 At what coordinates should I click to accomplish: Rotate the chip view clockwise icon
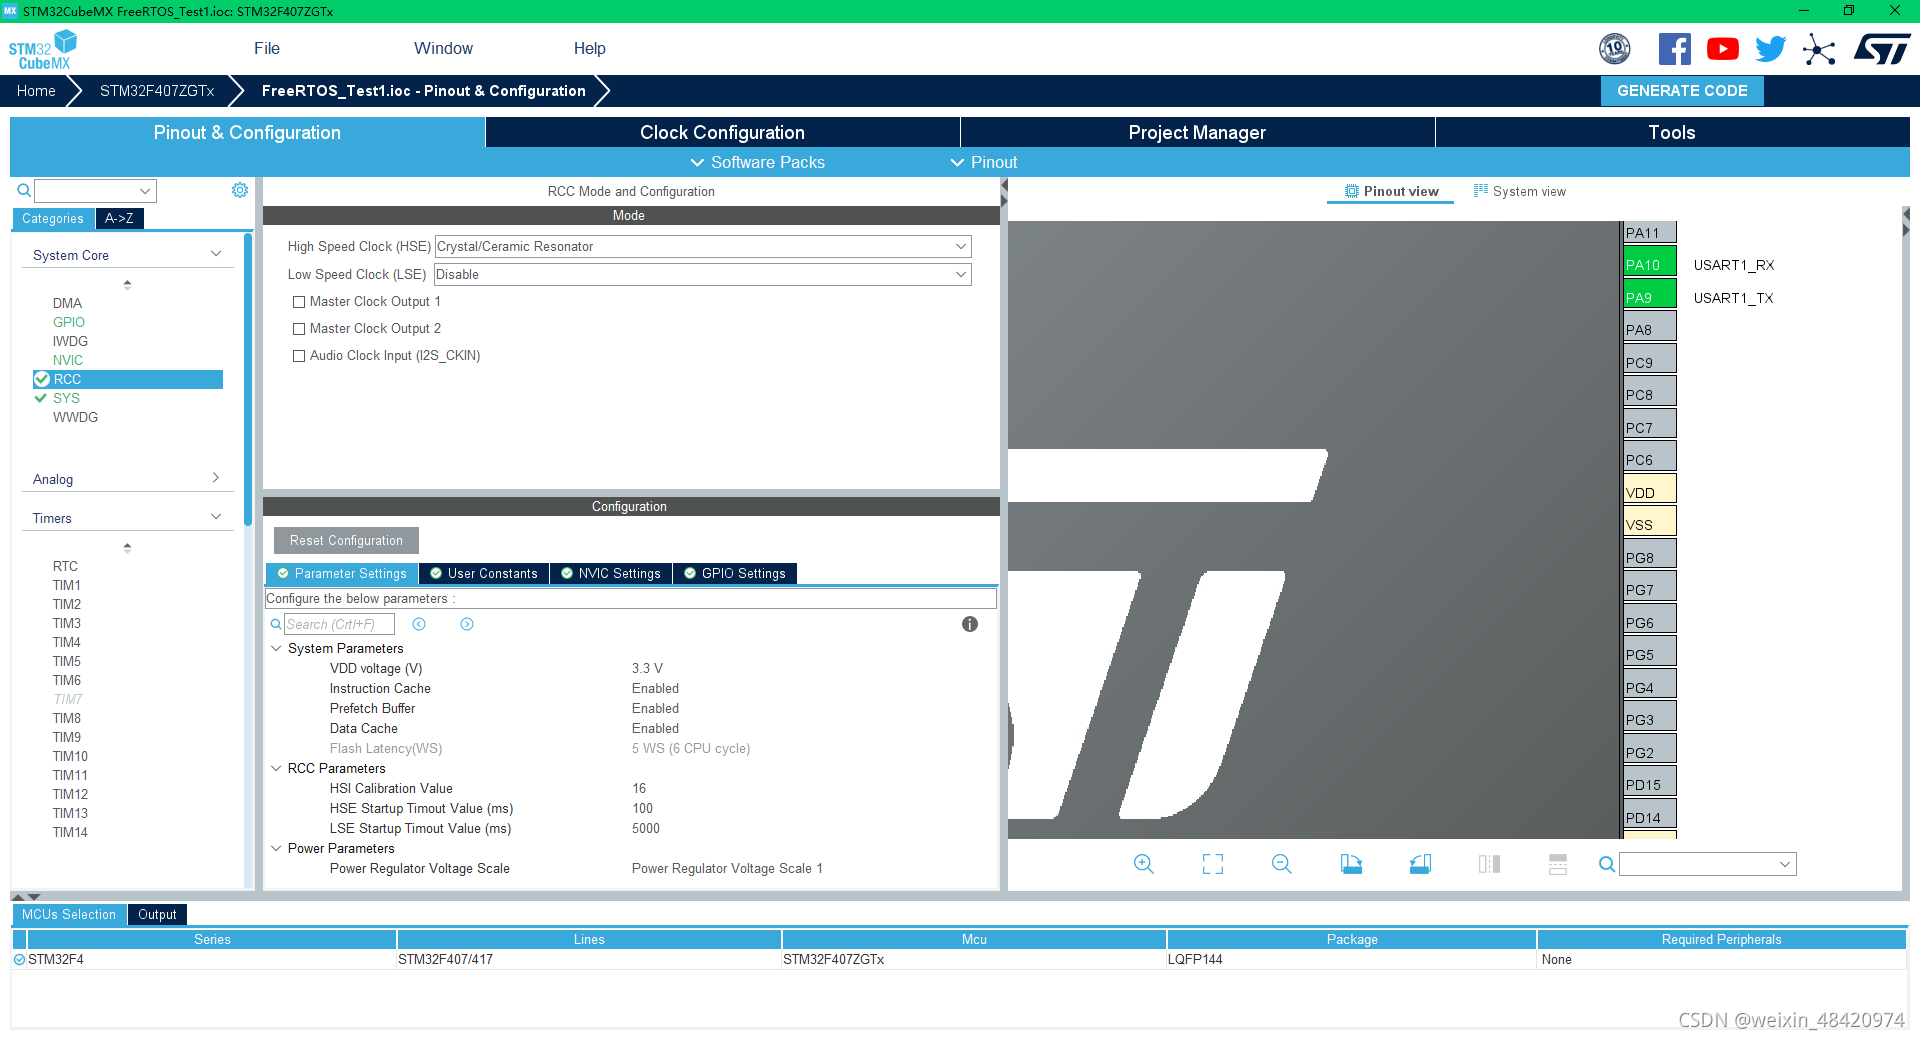1351,864
